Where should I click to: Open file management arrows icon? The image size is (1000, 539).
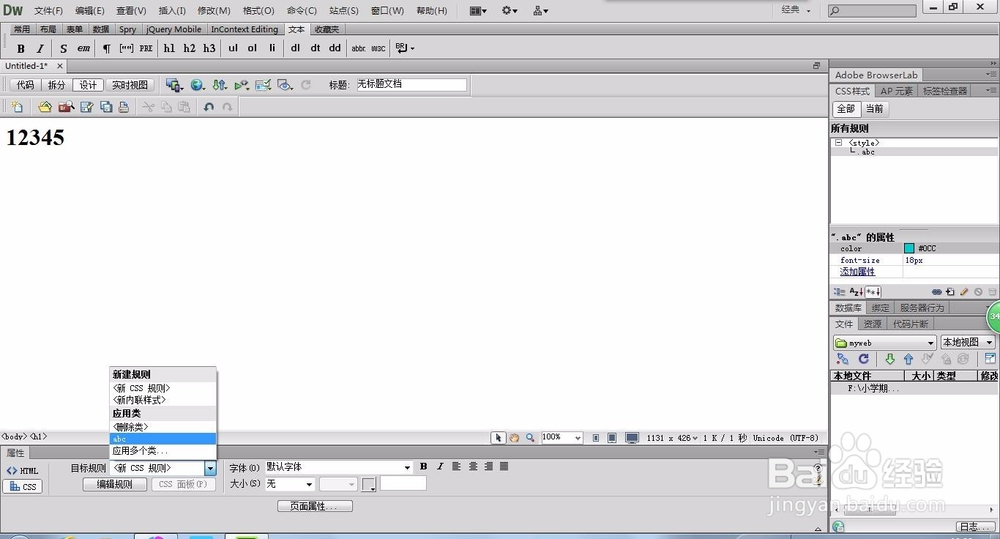click(219, 85)
